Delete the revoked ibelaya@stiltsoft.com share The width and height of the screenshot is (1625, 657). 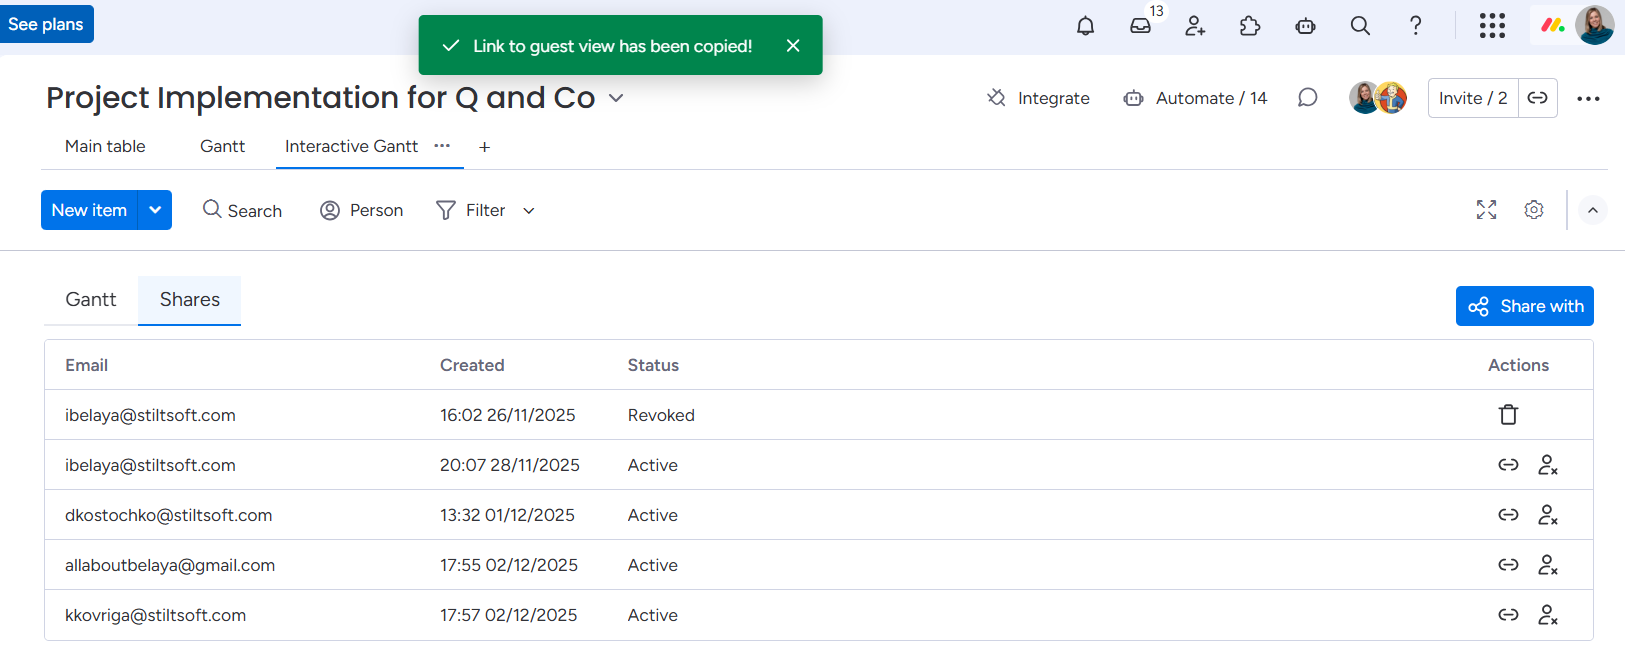pyautogui.click(x=1508, y=415)
